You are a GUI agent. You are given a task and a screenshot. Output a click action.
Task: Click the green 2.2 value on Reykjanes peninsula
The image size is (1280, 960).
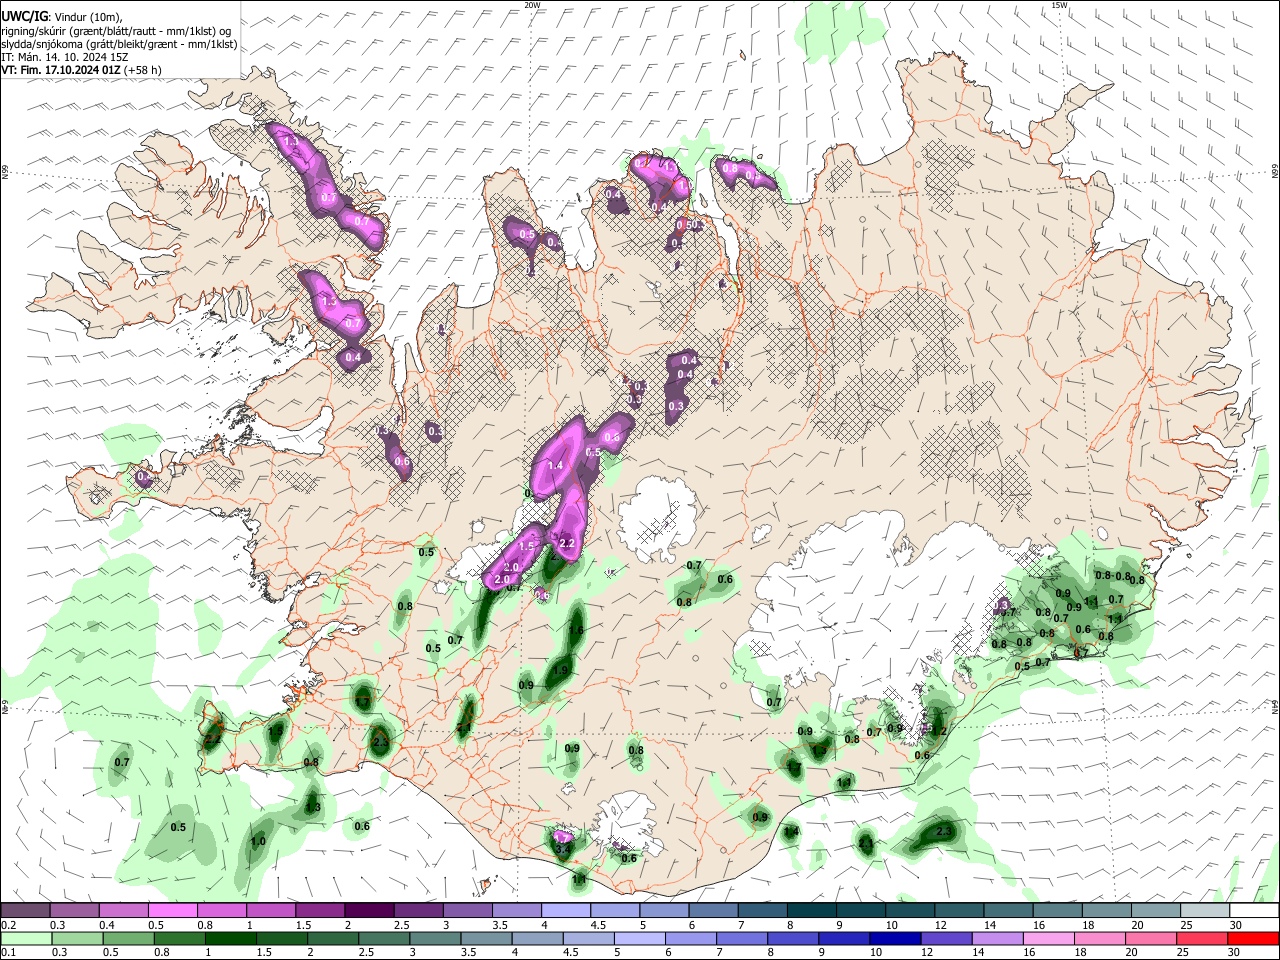[x=212, y=739]
